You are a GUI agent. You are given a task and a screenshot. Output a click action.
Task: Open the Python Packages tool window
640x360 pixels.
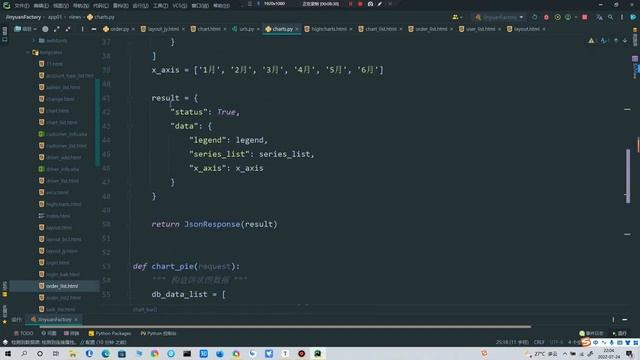pos(110,333)
